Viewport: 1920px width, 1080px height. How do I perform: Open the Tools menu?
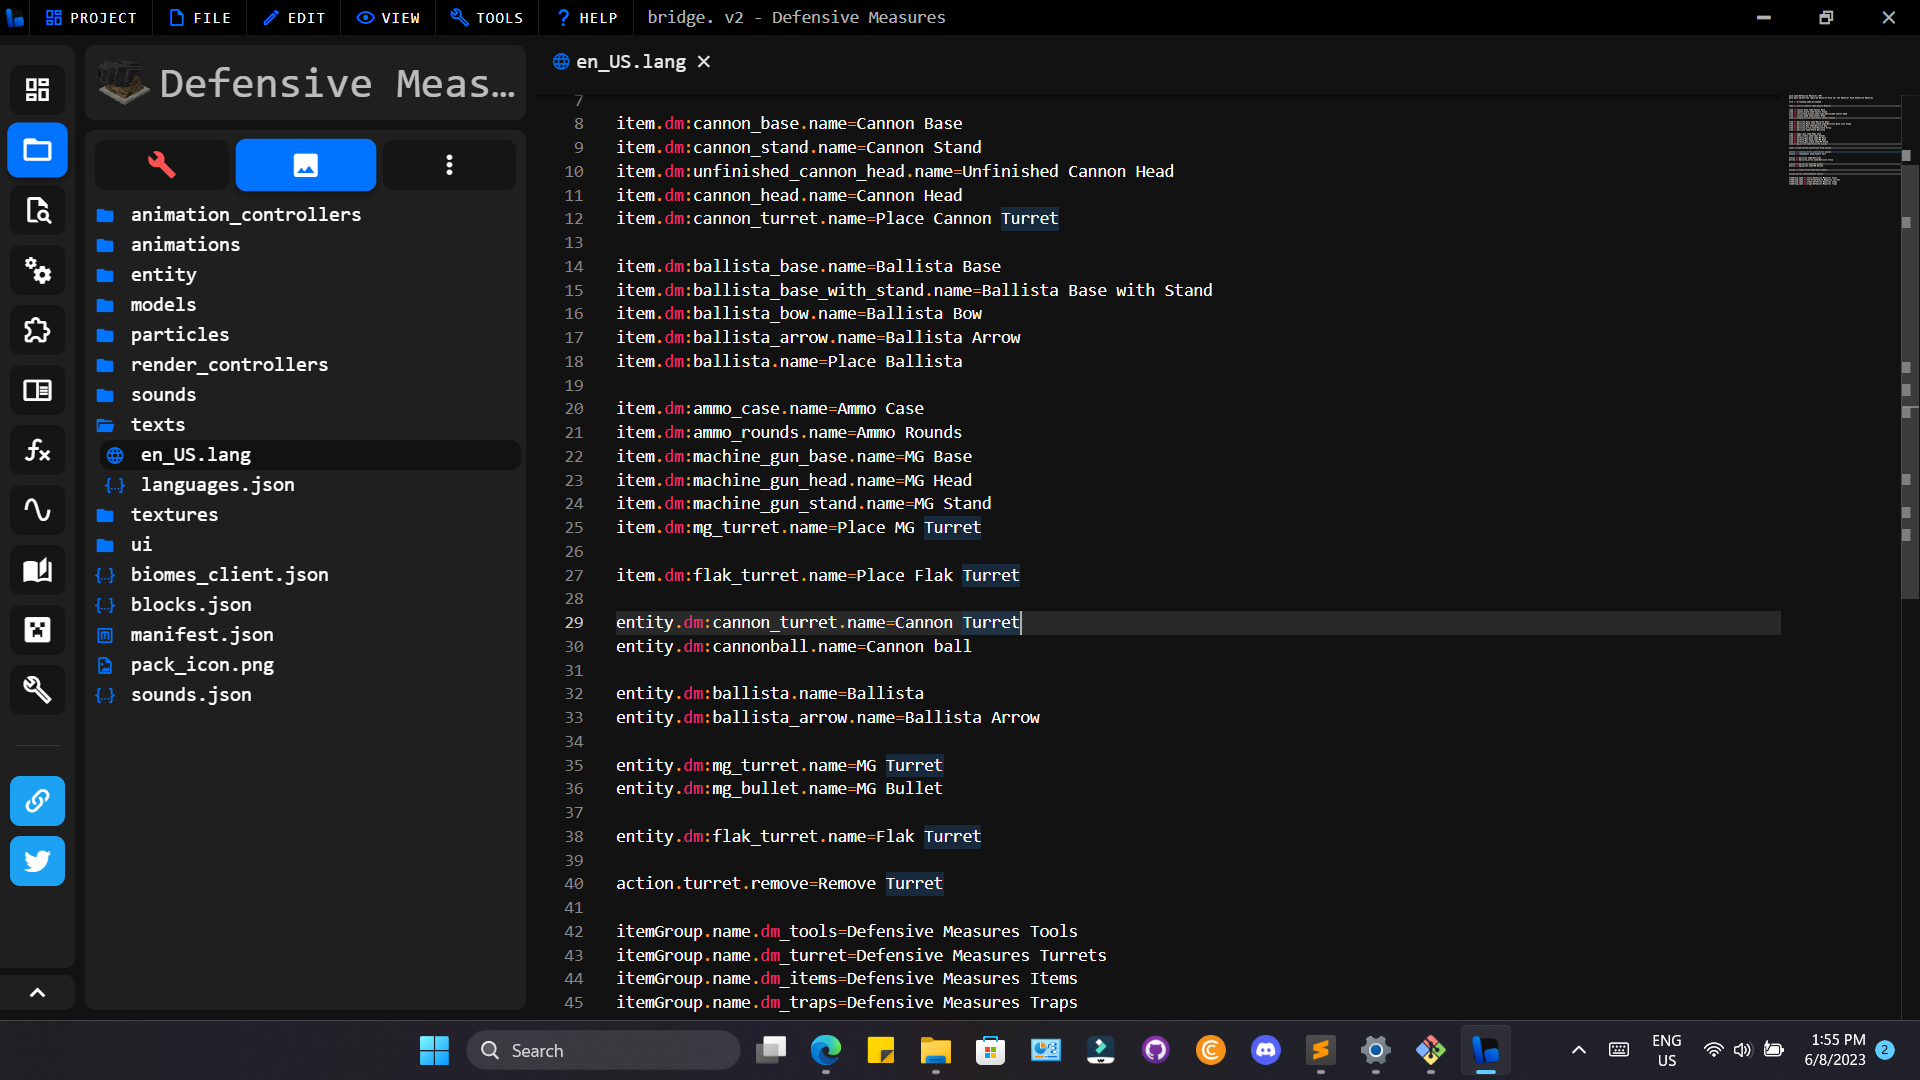pyautogui.click(x=487, y=18)
